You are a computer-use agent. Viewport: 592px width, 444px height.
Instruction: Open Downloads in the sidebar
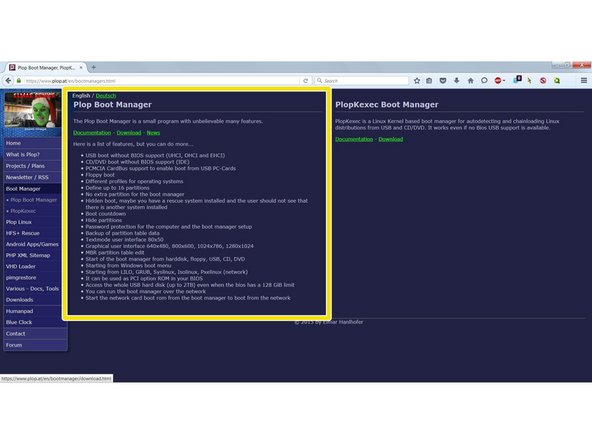click(x=32, y=300)
